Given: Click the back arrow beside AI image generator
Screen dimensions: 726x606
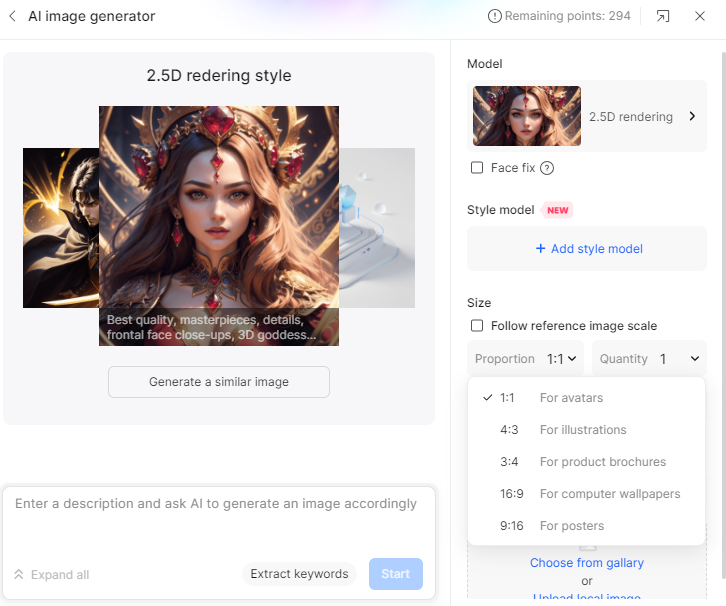Looking at the screenshot, I should click(13, 16).
